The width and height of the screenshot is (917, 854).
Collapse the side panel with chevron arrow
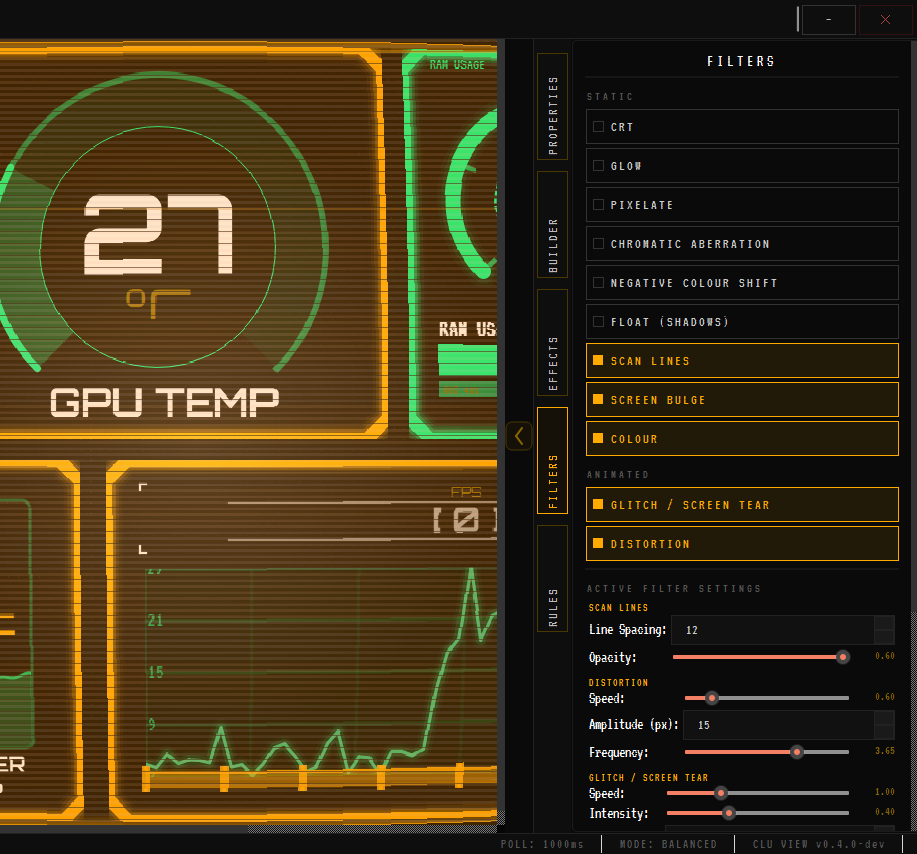pos(519,436)
